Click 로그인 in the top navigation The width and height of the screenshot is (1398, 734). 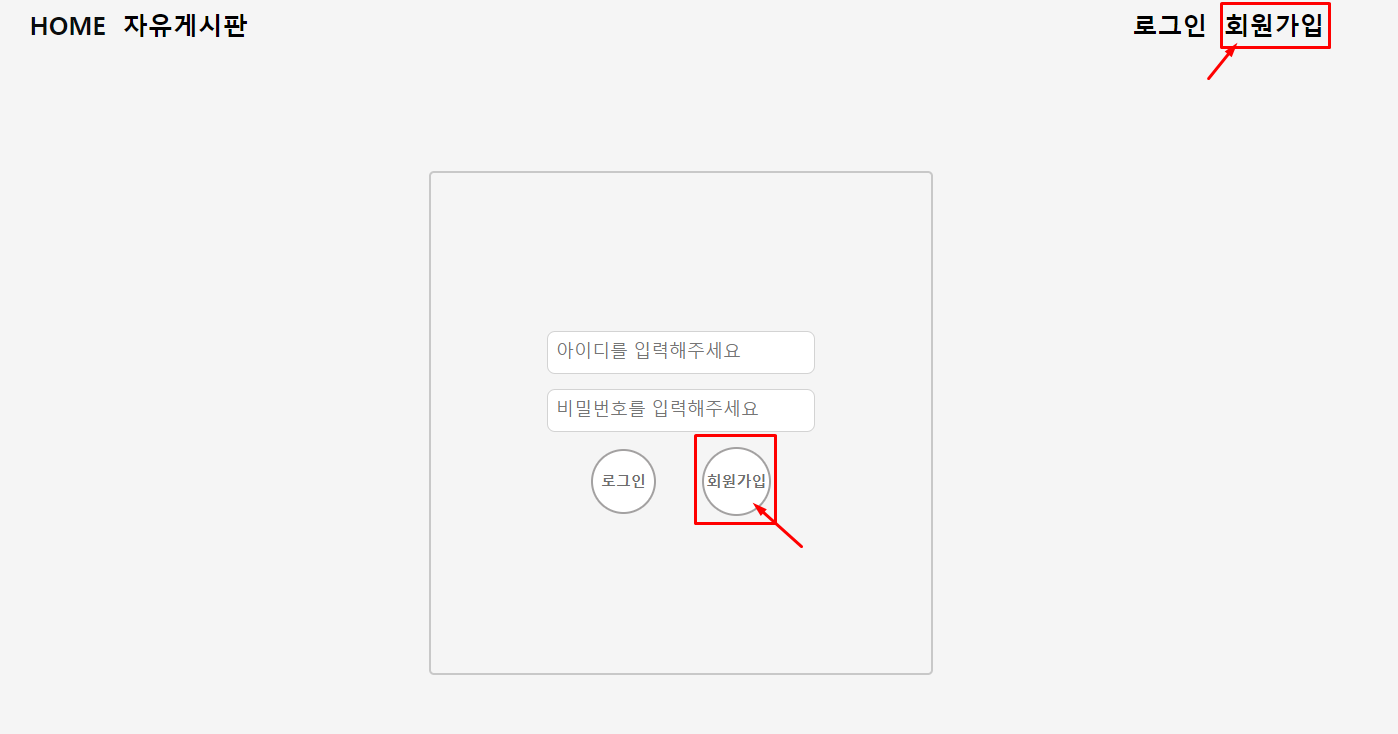click(1169, 26)
